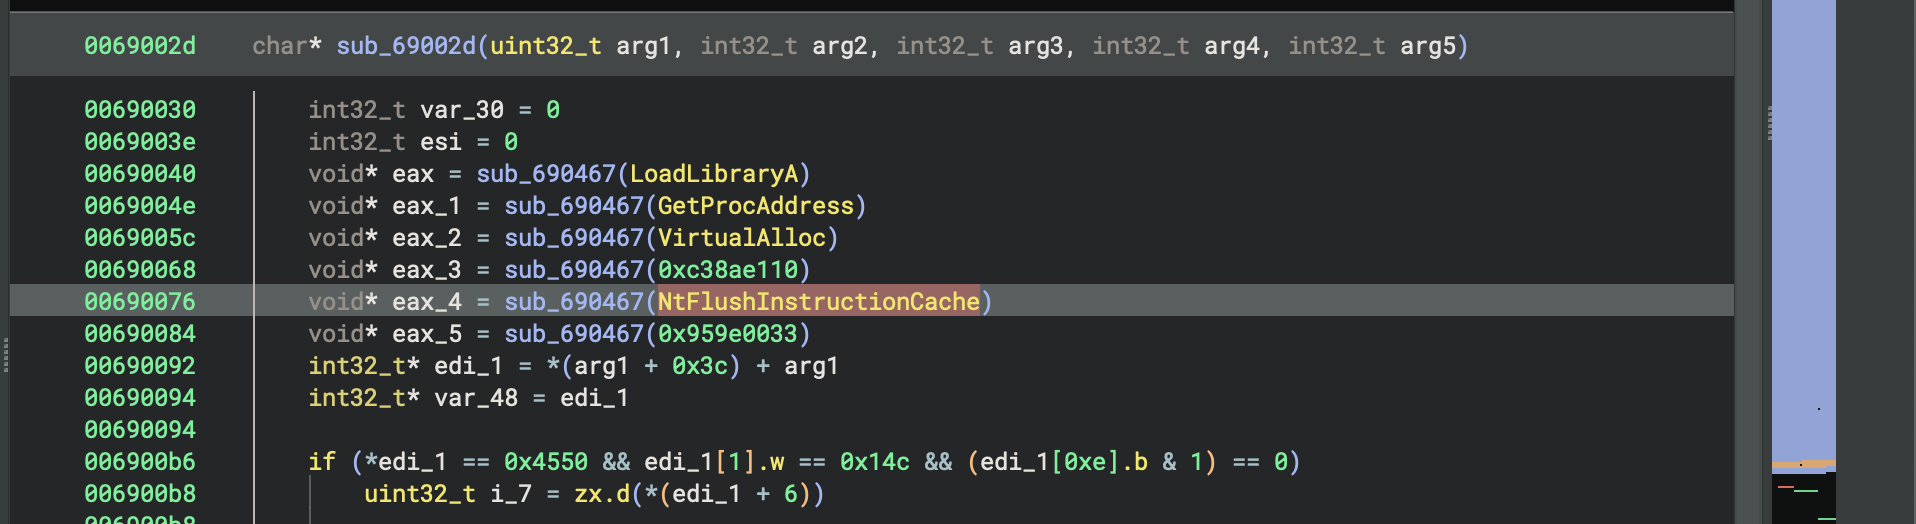Screen dimensions: 1916x524
Task: Click the 'if' keyword
Action: click(322, 462)
